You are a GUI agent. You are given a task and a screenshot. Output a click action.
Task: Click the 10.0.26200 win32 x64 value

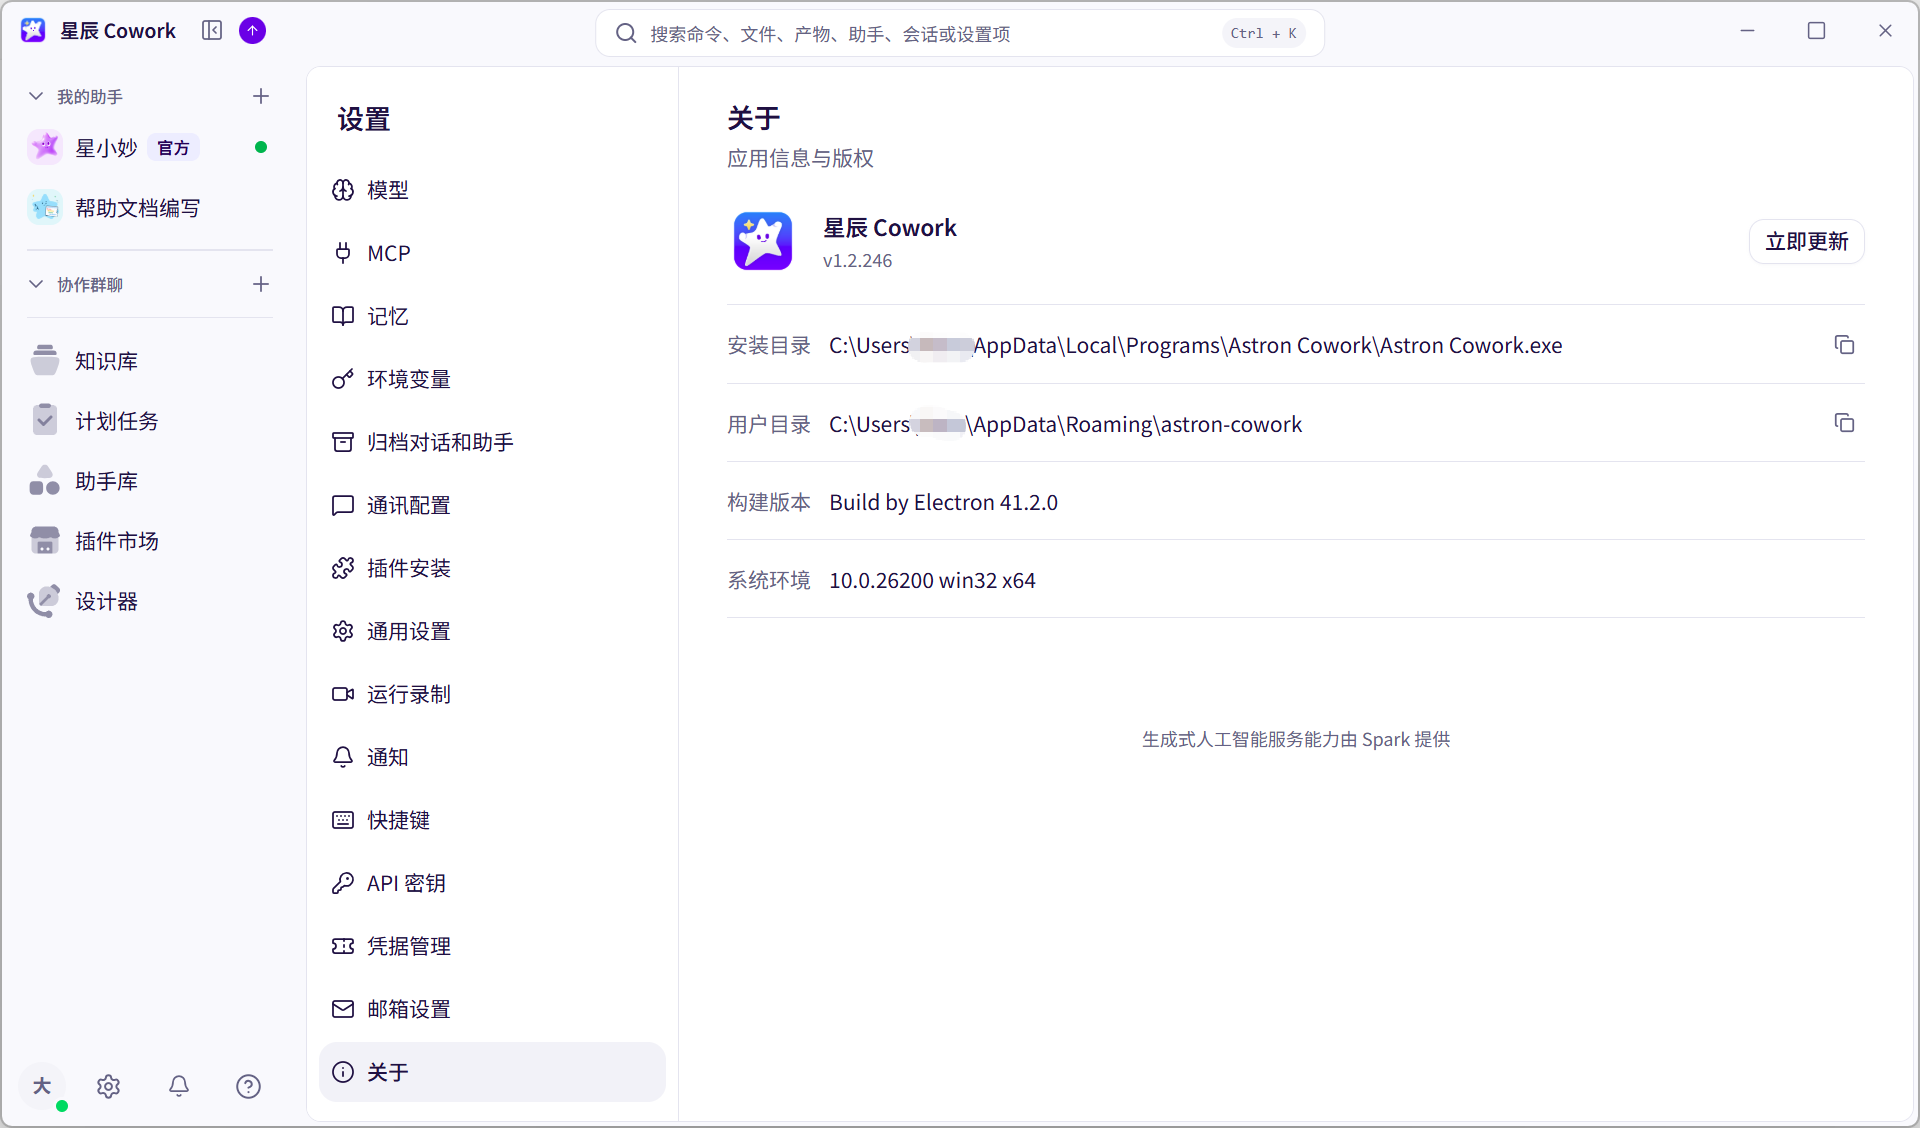[932, 580]
